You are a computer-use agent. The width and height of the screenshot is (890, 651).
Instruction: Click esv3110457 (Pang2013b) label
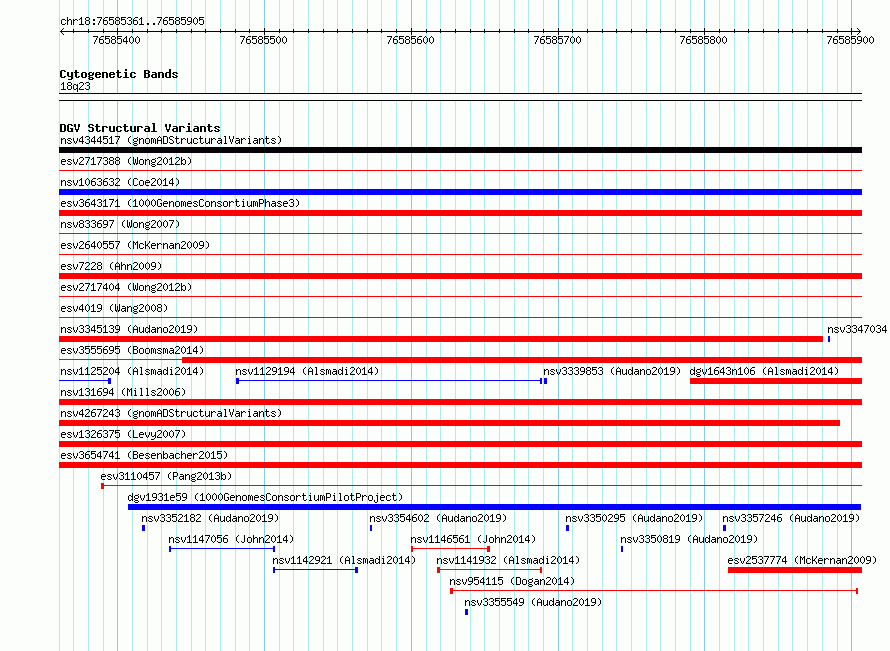tap(166, 476)
